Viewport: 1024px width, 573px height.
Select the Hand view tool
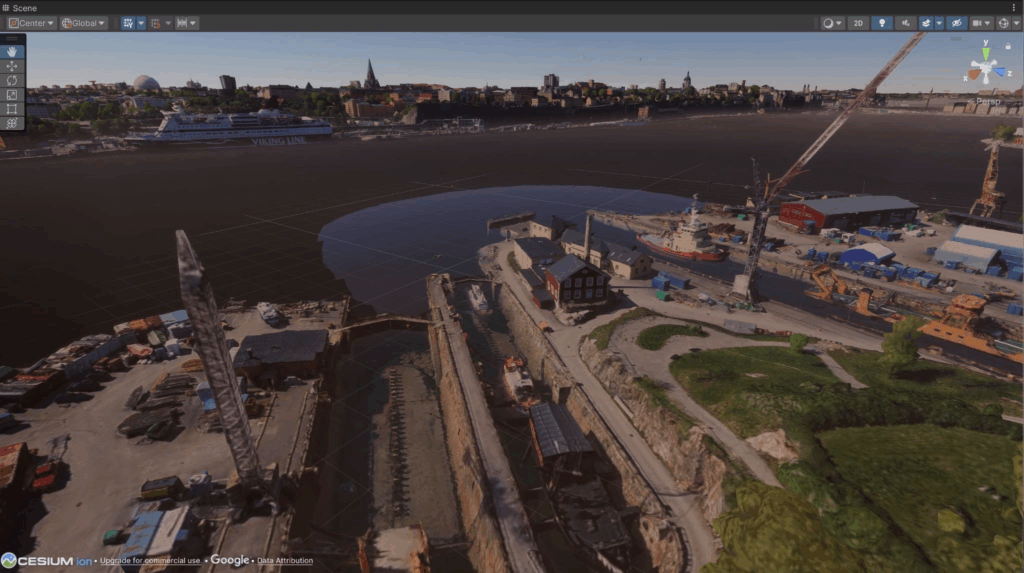[12, 52]
